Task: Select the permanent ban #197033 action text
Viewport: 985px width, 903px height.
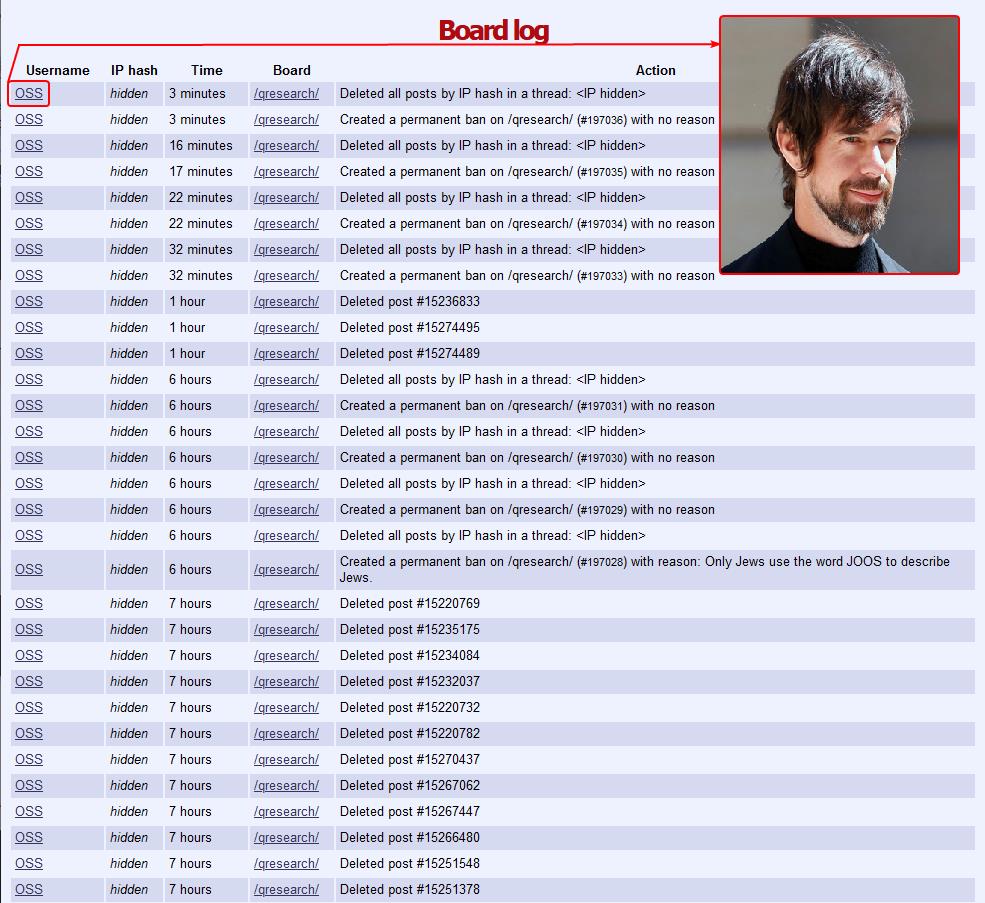Action: point(527,275)
